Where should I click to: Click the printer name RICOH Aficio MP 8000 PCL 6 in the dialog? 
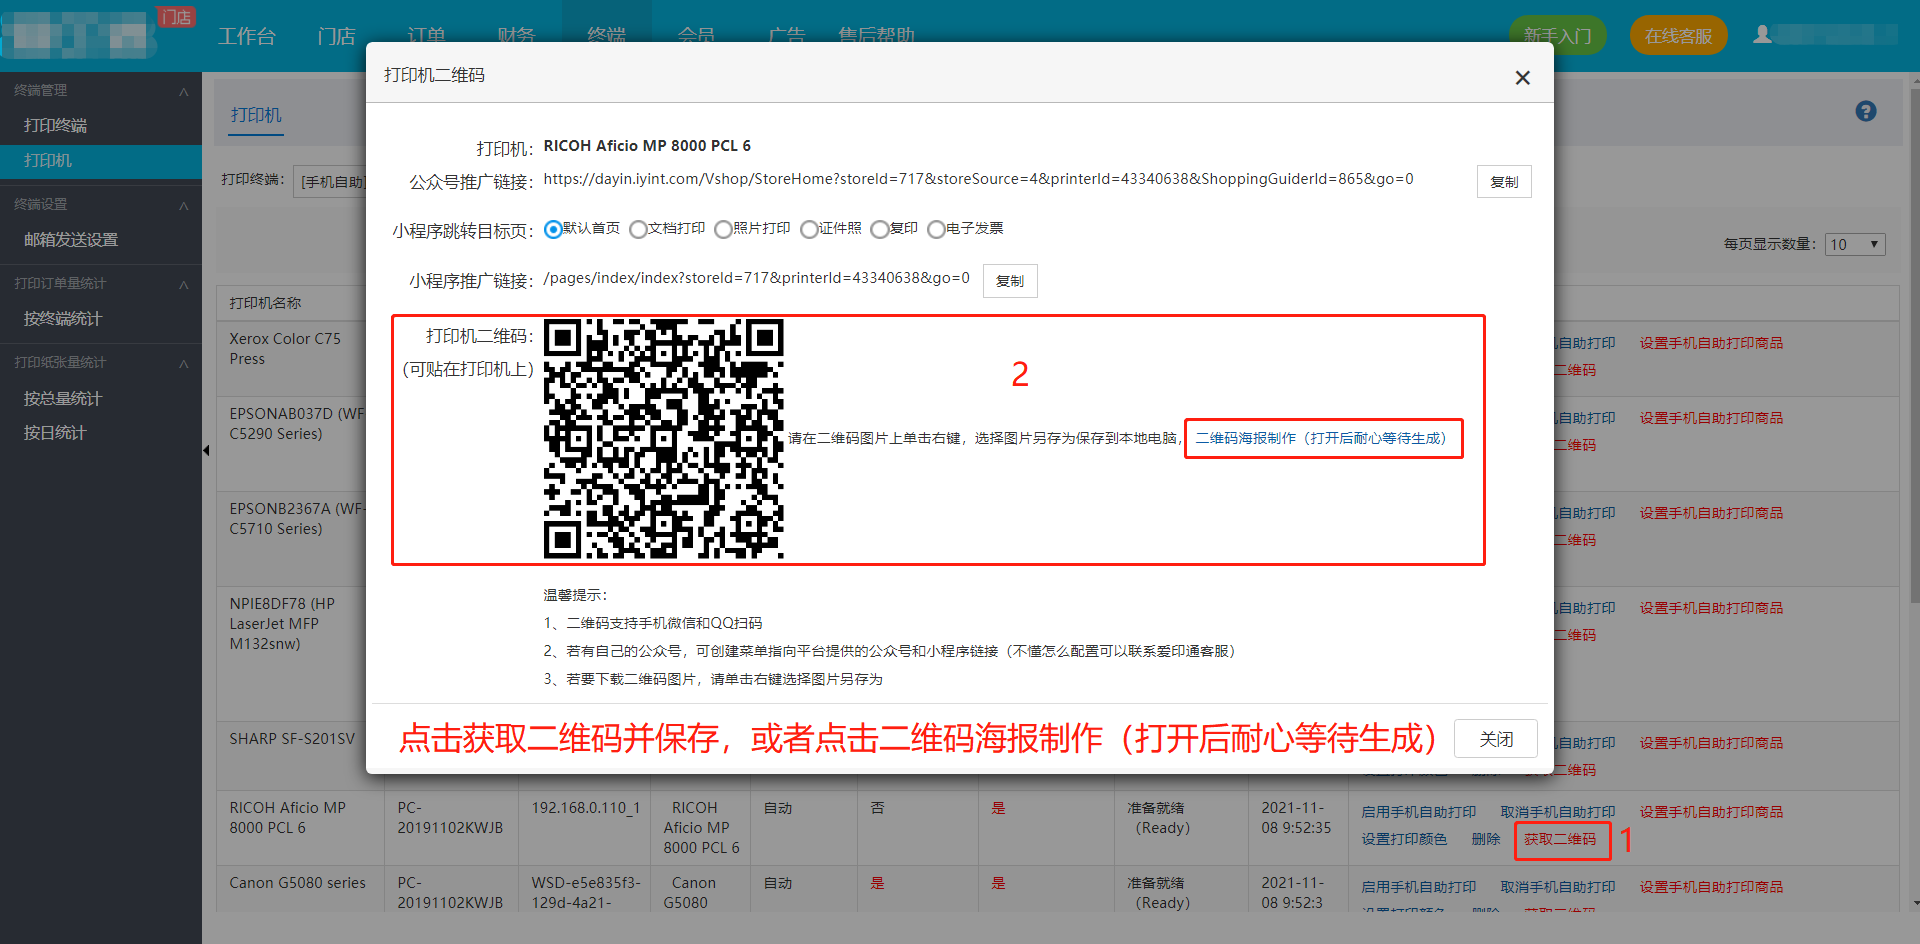[x=647, y=146]
